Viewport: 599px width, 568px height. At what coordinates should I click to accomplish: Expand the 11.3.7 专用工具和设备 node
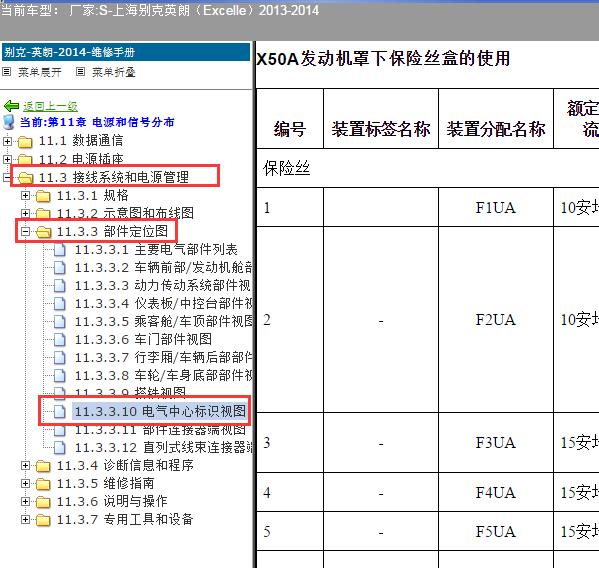pos(25,519)
